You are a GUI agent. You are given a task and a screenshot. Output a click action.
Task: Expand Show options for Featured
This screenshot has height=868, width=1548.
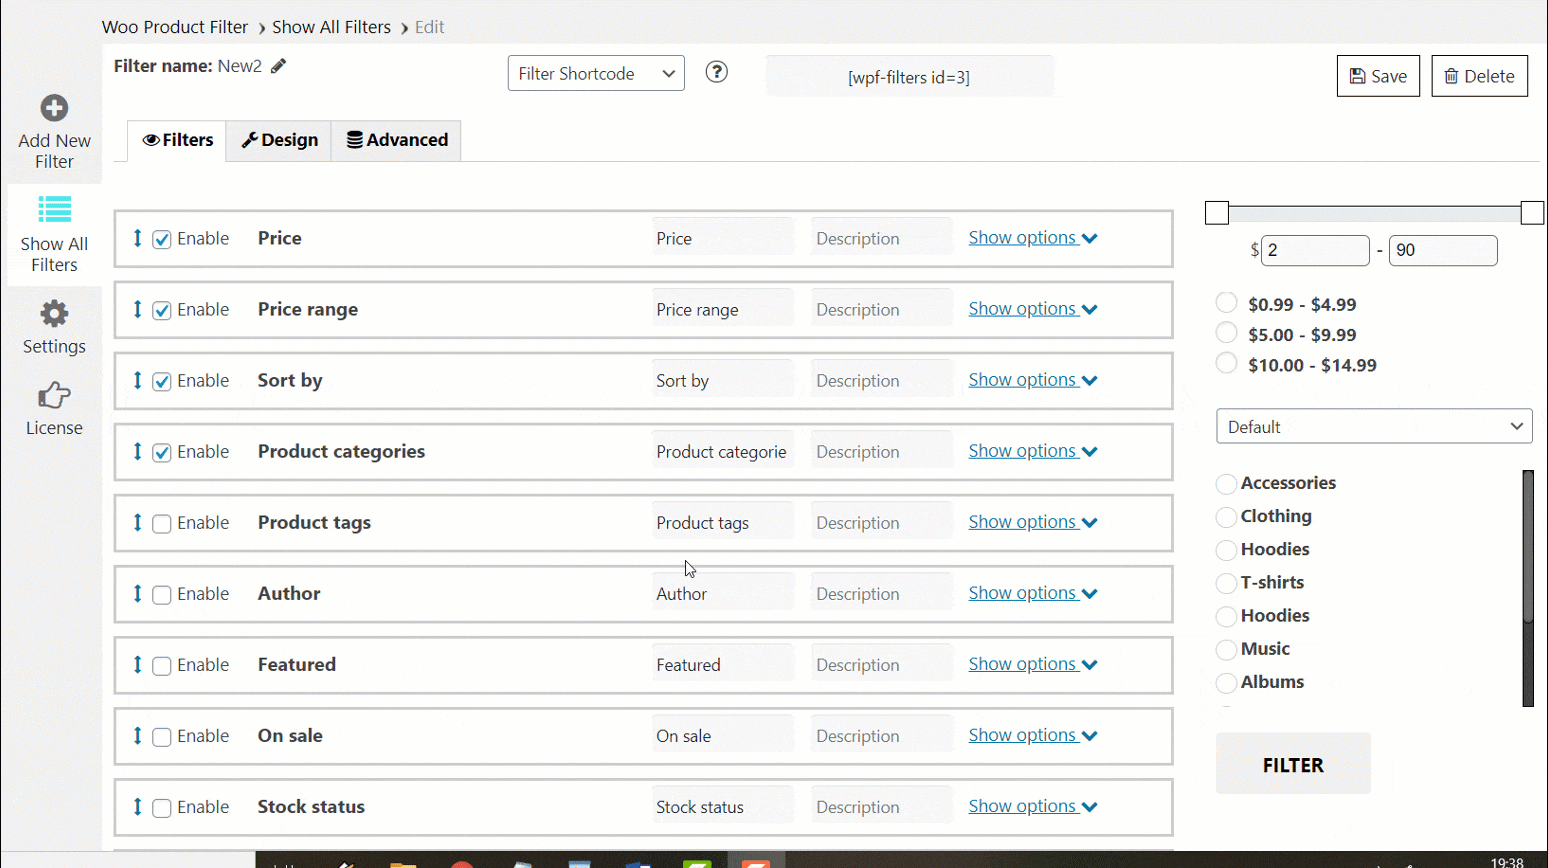click(x=1033, y=664)
